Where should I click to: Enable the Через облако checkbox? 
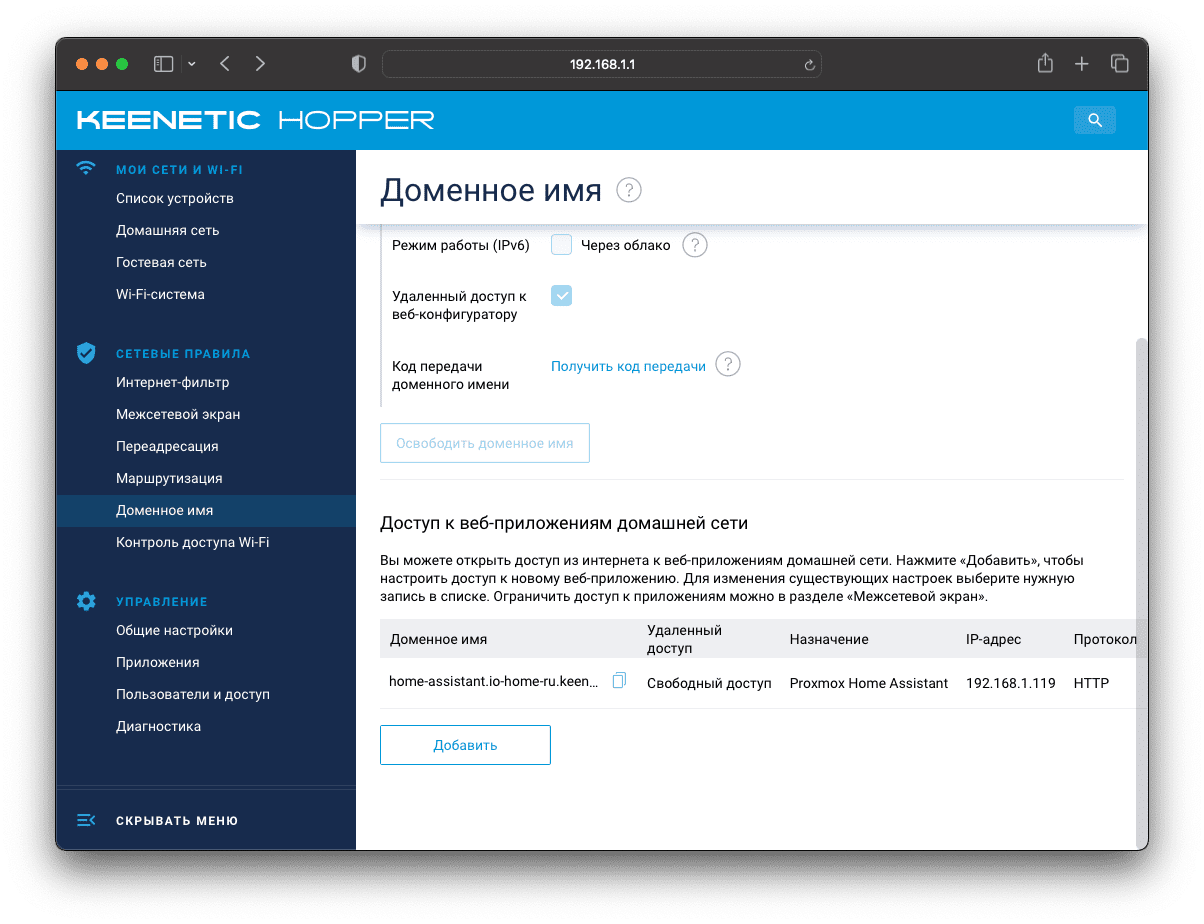[561, 245]
